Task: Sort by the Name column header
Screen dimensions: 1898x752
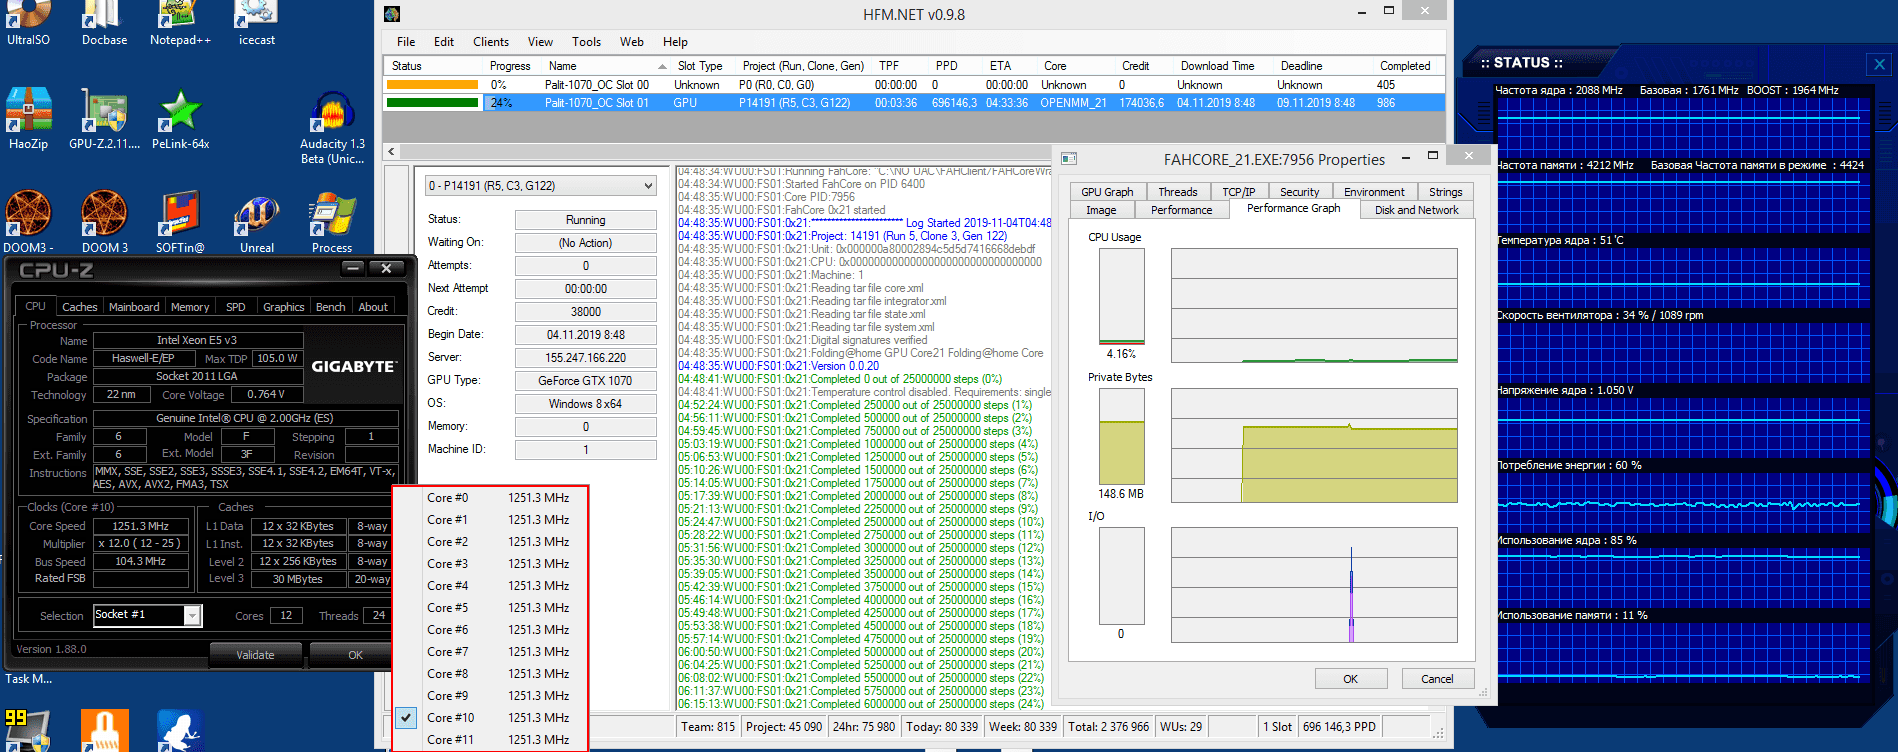Action: tap(563, 66)
